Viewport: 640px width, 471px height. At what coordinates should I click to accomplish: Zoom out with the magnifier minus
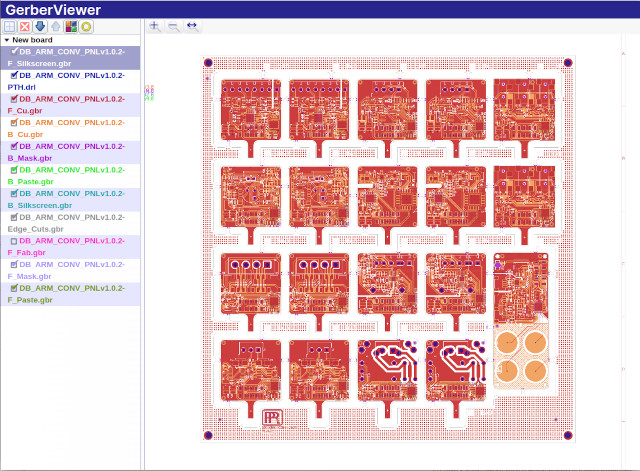(173, 26)
